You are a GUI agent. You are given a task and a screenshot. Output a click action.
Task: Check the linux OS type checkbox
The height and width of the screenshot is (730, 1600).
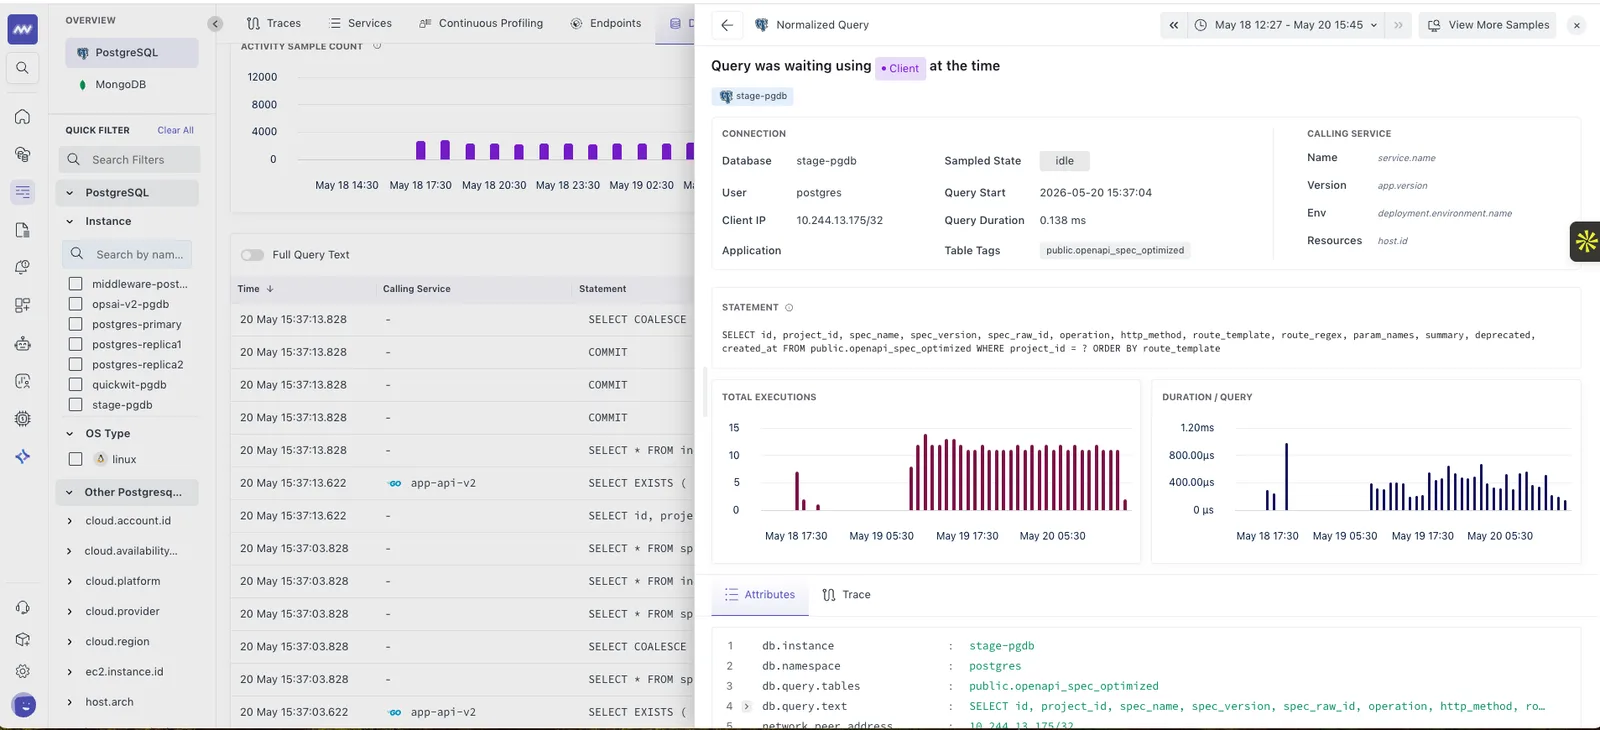(x=75, y=459)
